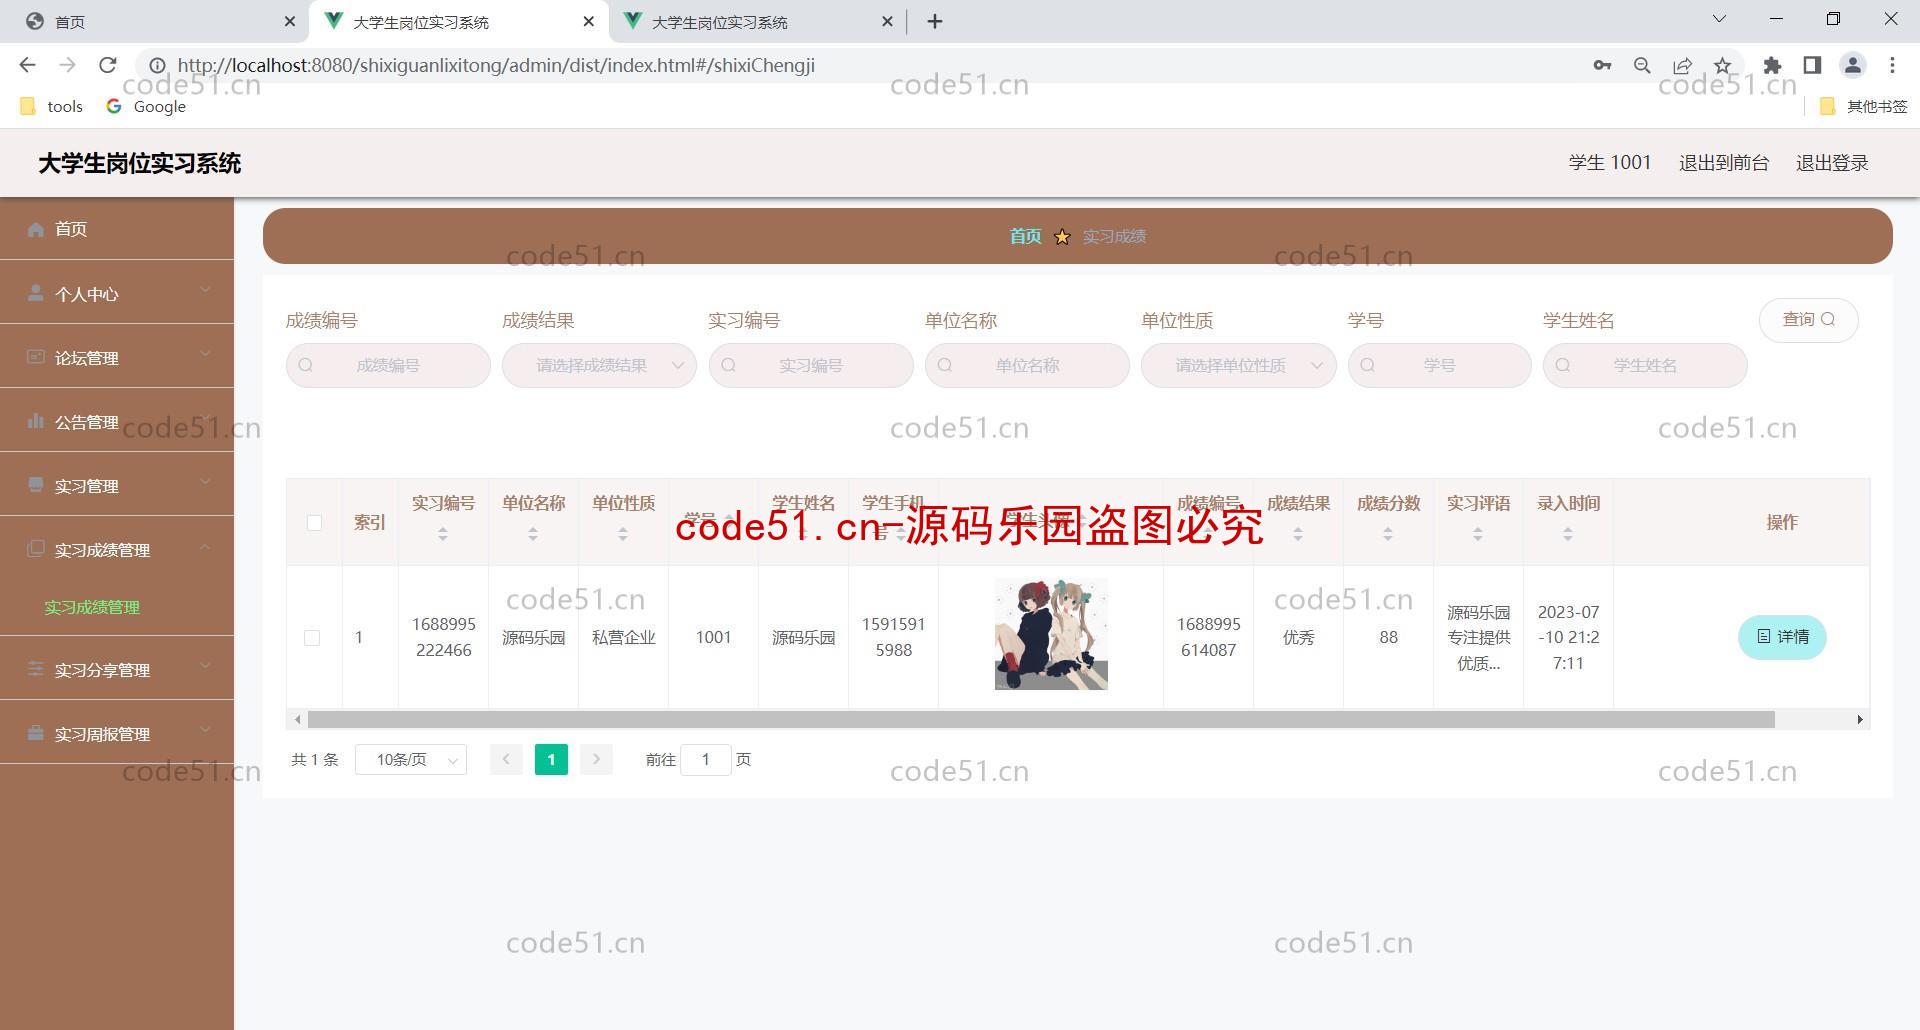Screen dimensions: 1920x1030
Task: Click the 成绩编号 search input field
Action: point(388,366)
